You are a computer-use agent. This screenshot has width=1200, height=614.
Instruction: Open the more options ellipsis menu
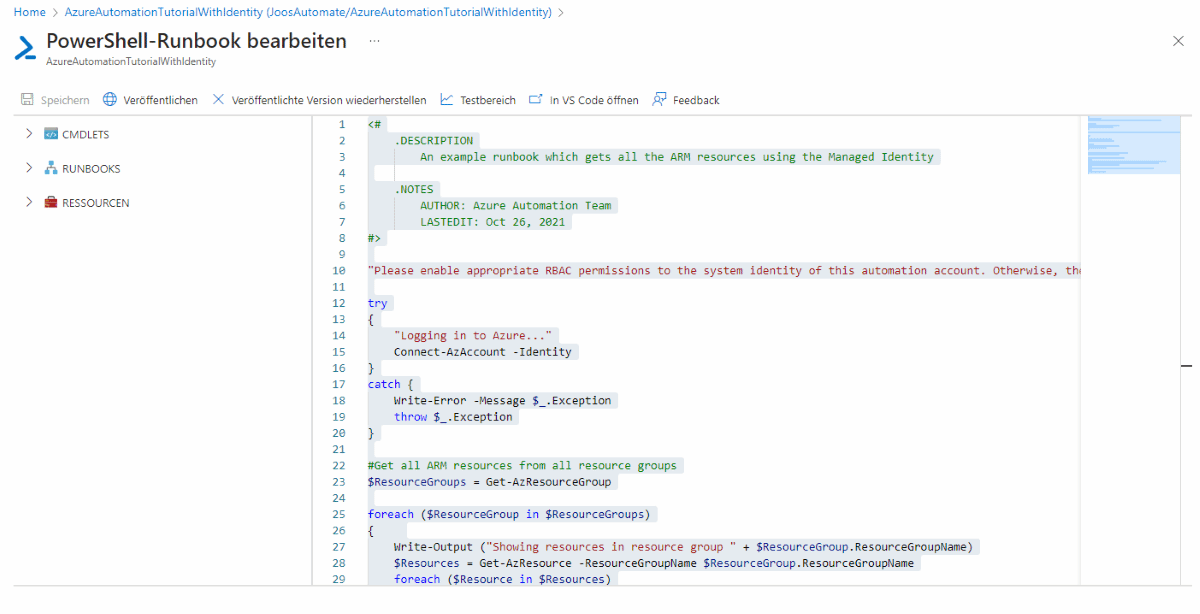tap(374, 41)
